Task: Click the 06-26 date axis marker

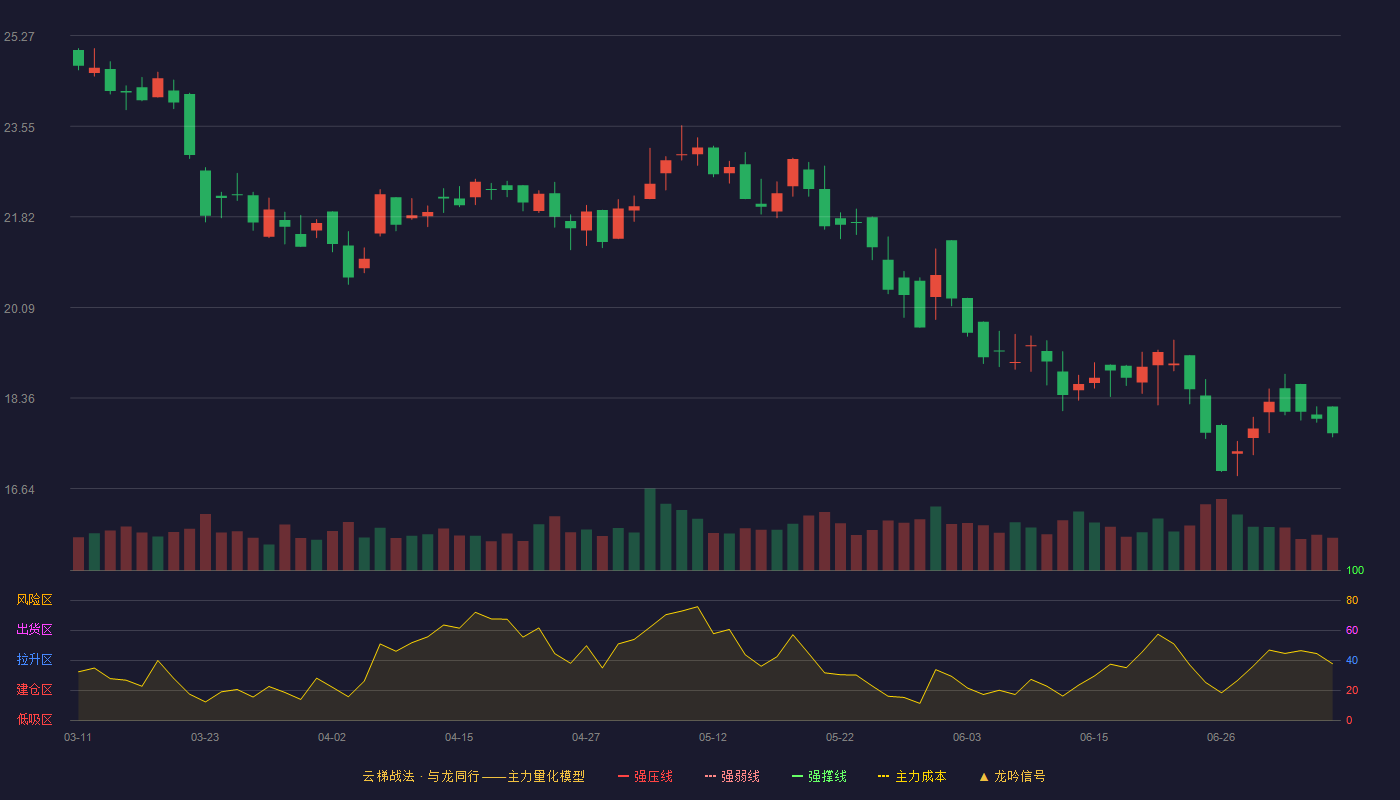Action: point(1221,737)
